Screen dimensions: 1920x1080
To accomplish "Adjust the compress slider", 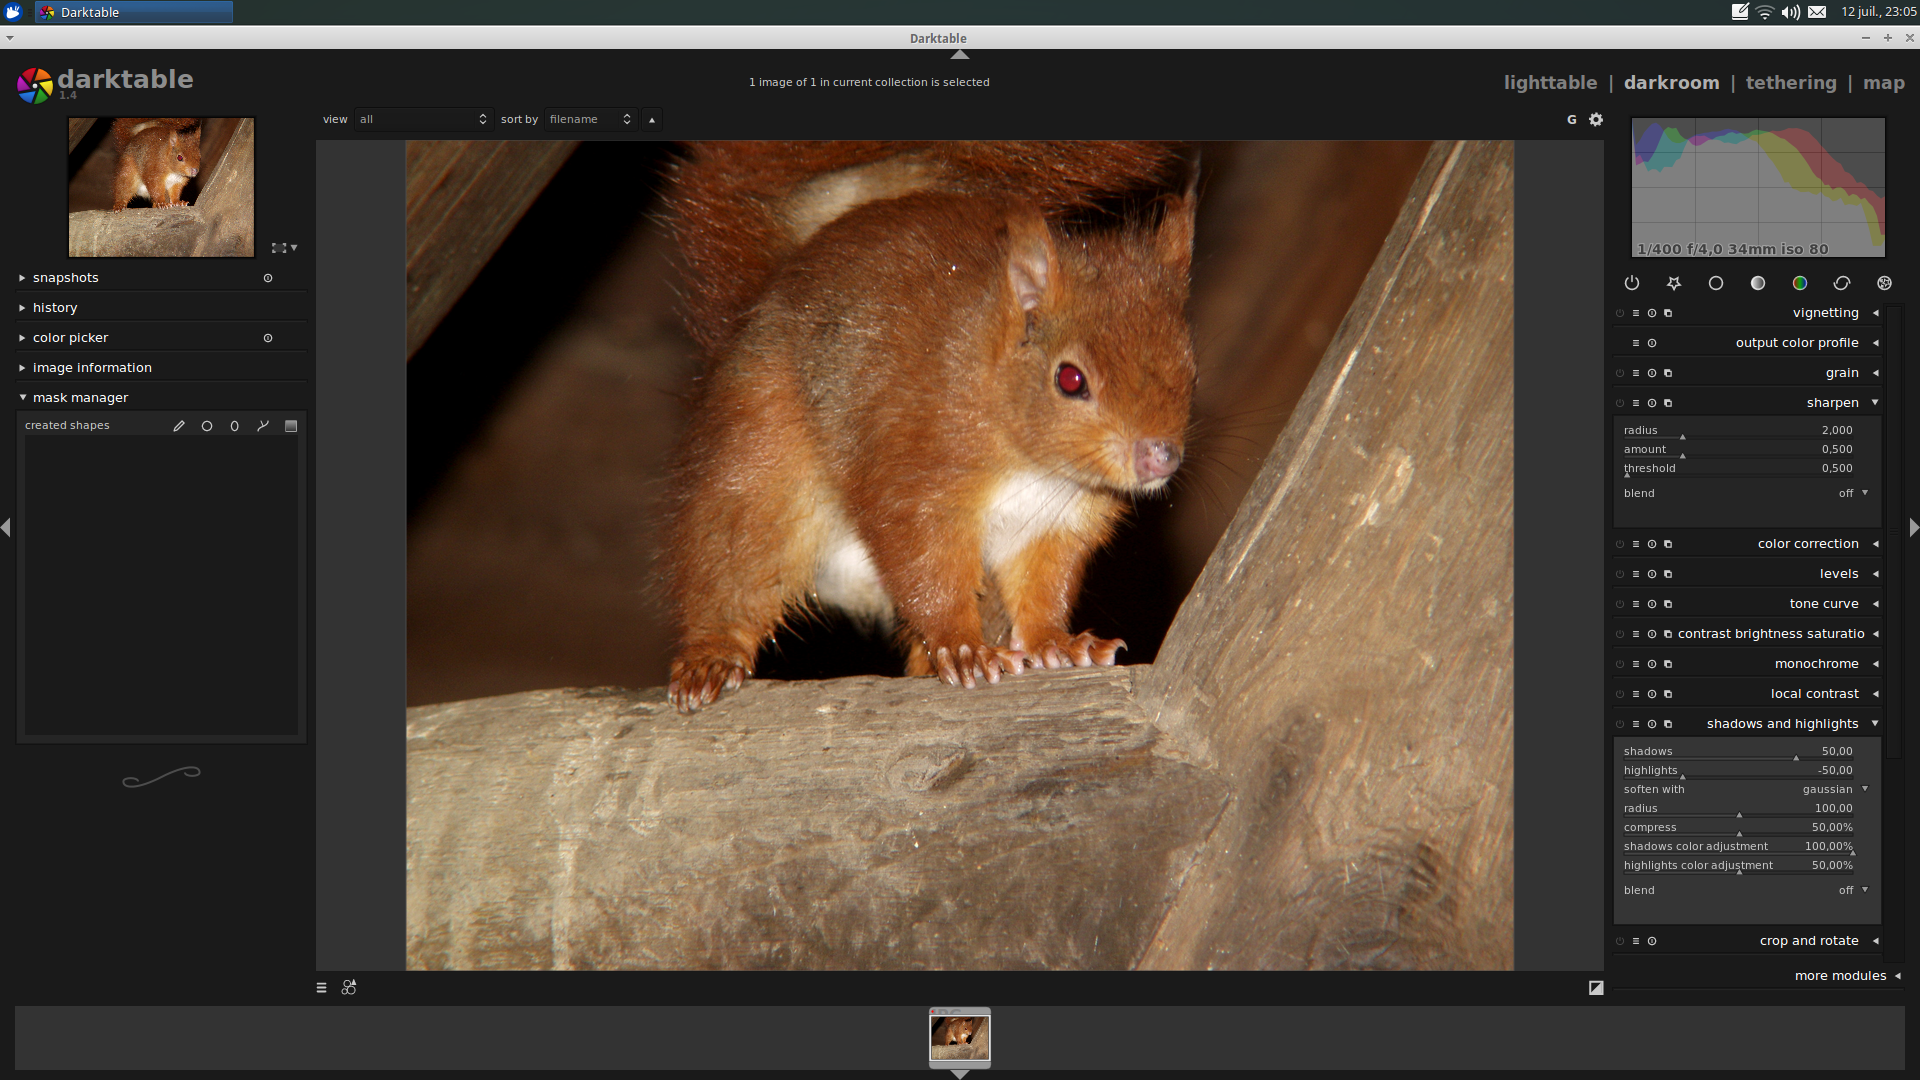I will pyautogui.click(x=1738, y=828).
